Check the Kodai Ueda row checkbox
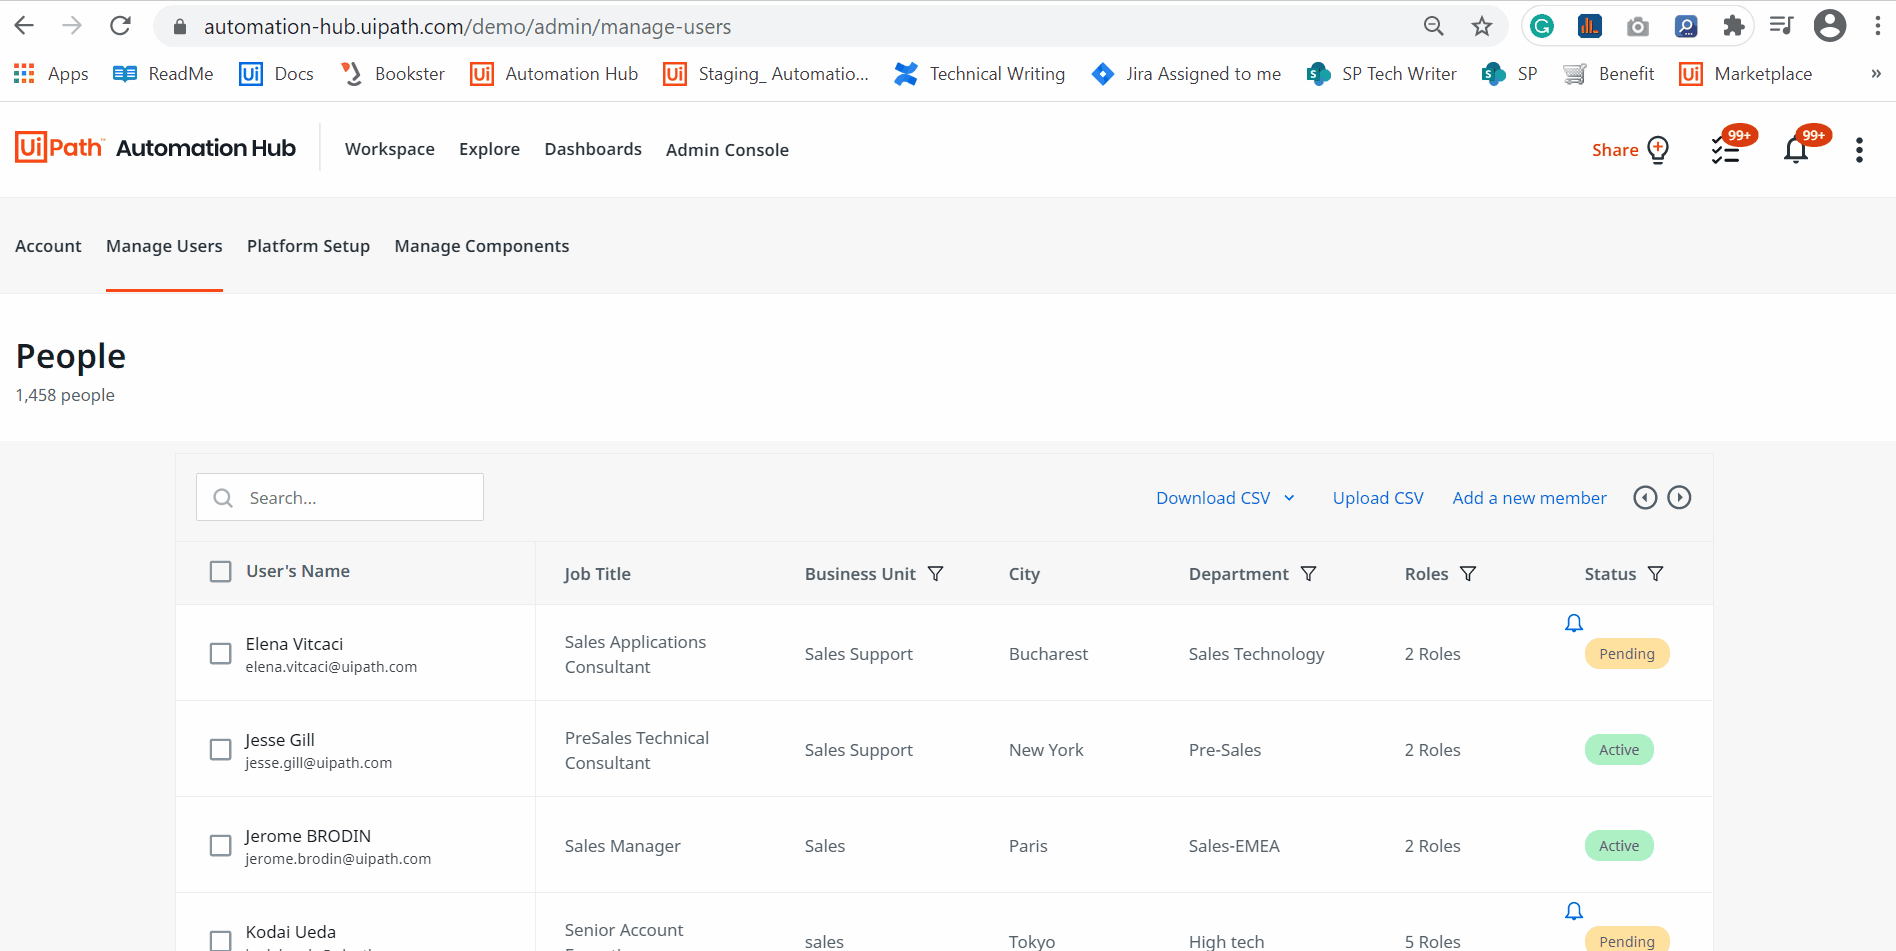The height and width of the screenshot is (951, 1896). tap(220, 940)
